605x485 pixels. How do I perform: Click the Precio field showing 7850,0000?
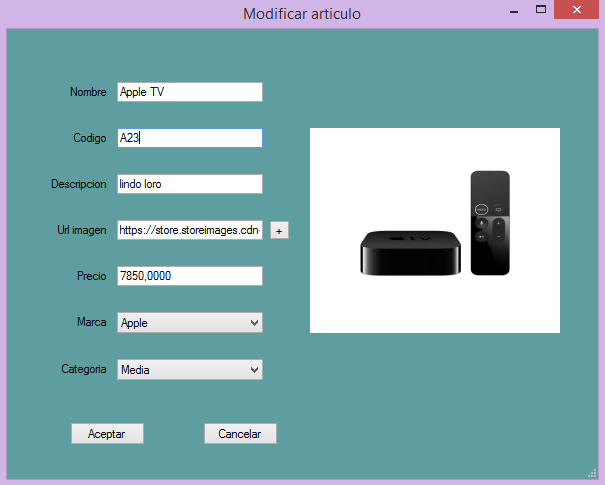coord(190,276)
